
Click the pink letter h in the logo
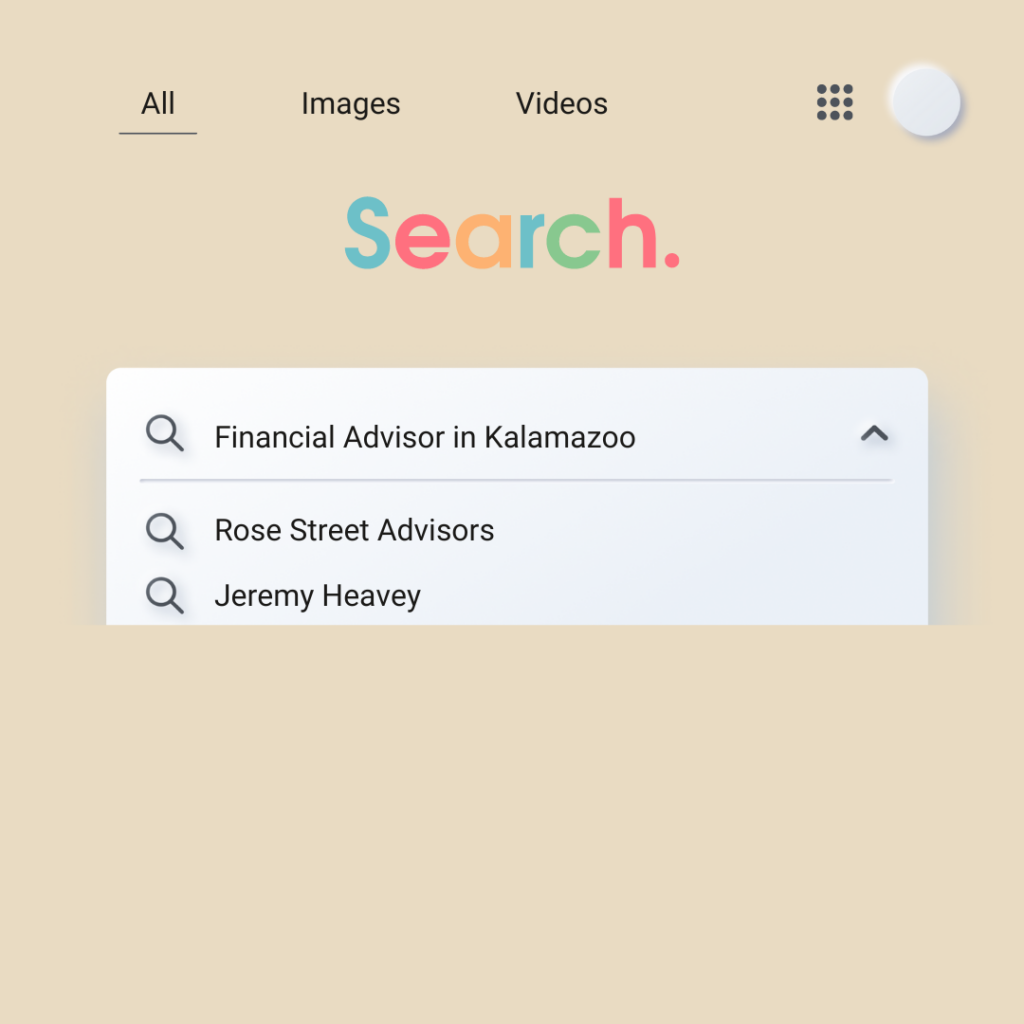tap(632, 233)
